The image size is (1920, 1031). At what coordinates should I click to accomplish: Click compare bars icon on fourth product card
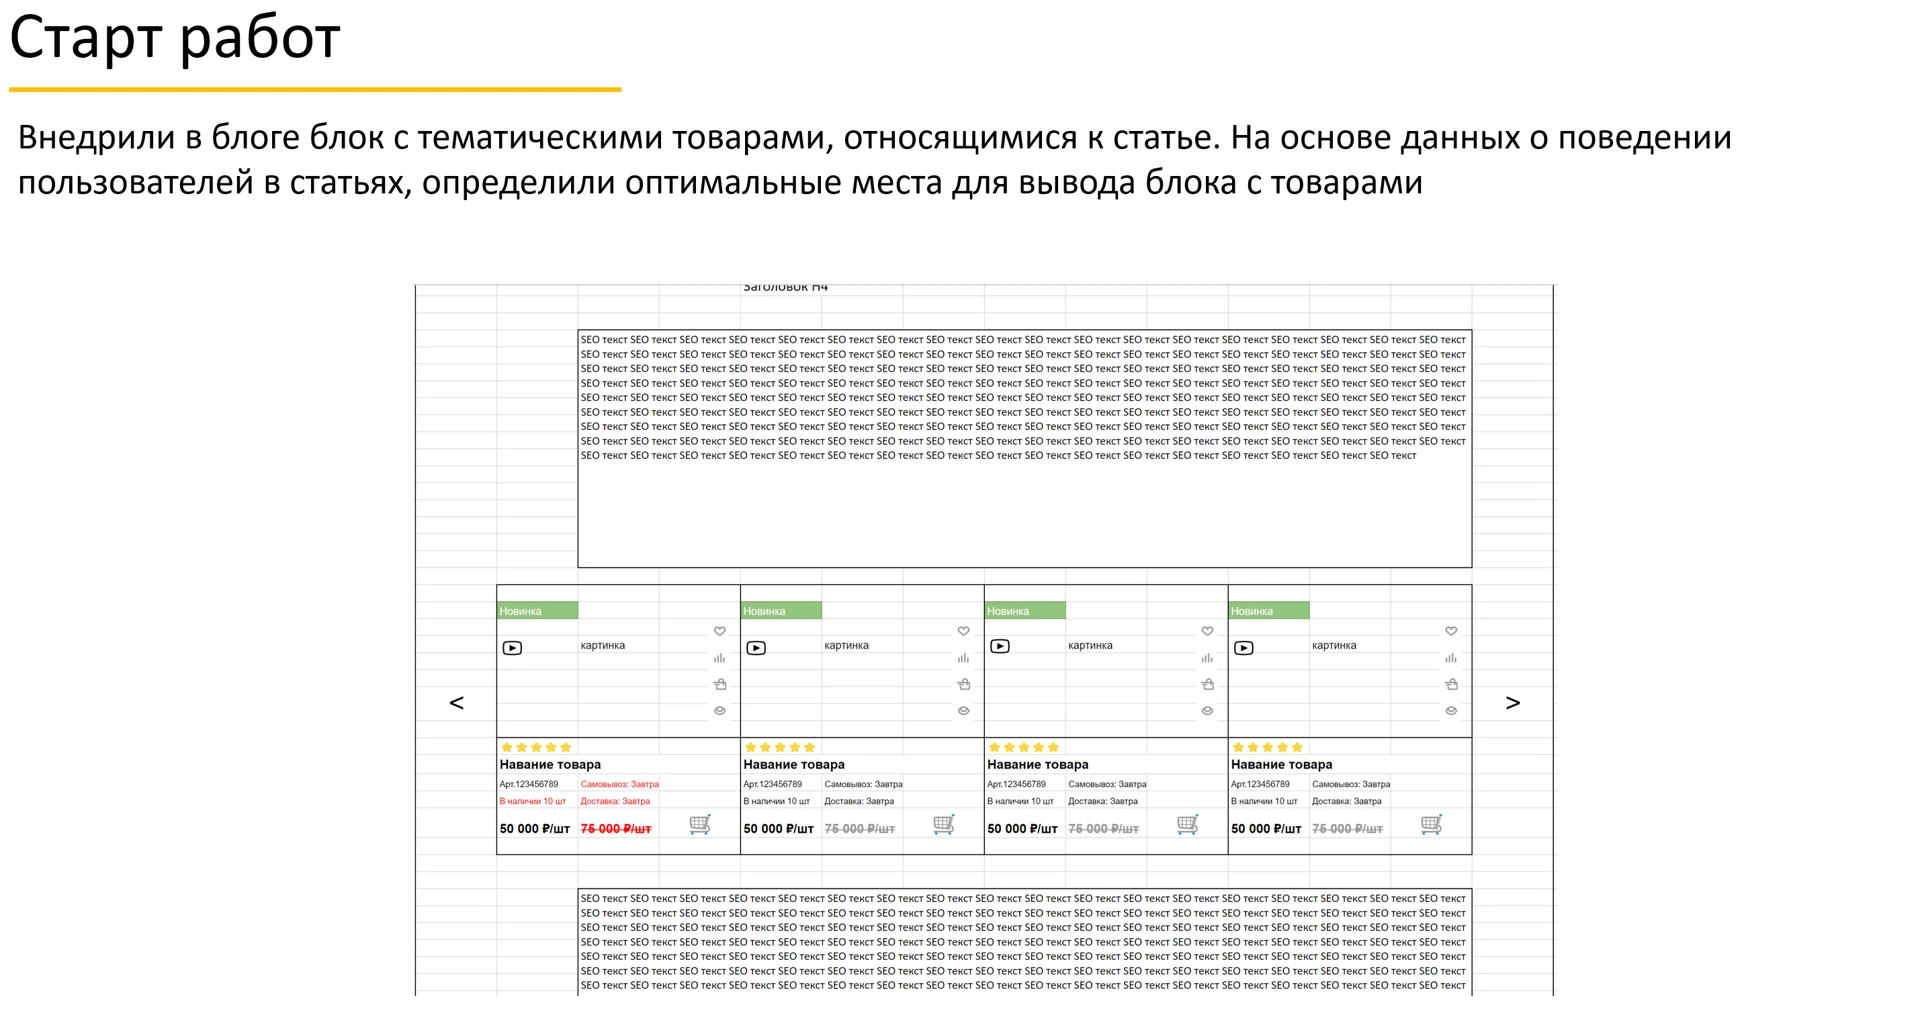(x=1451, y=658)
